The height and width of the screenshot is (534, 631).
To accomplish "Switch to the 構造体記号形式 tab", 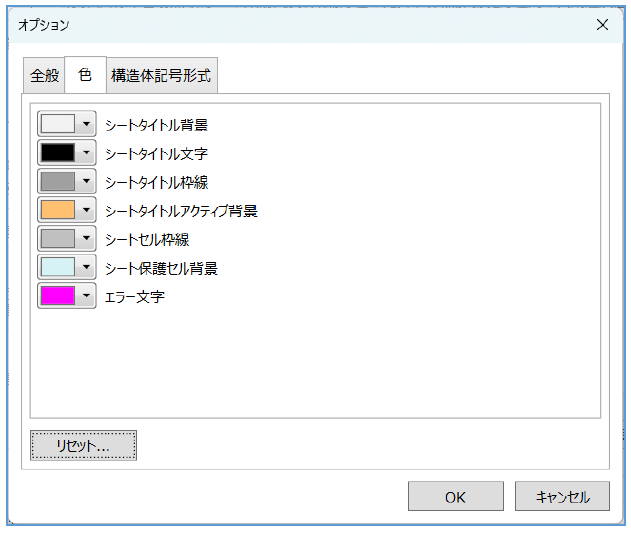I will pos(161,76).
